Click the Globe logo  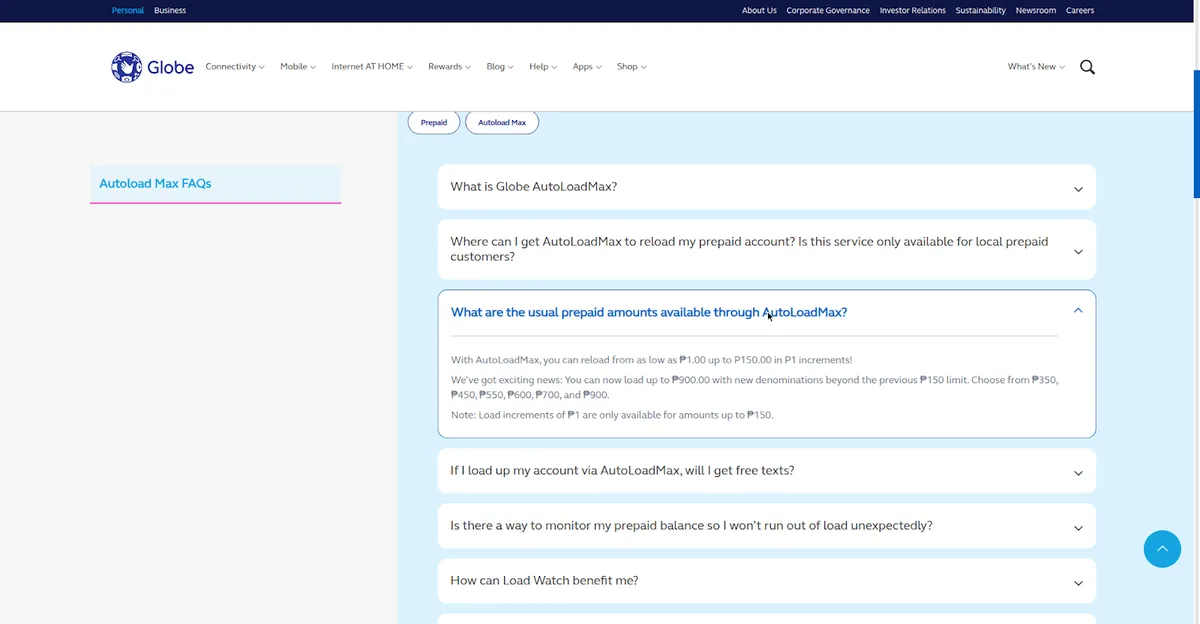coord(153,67)
